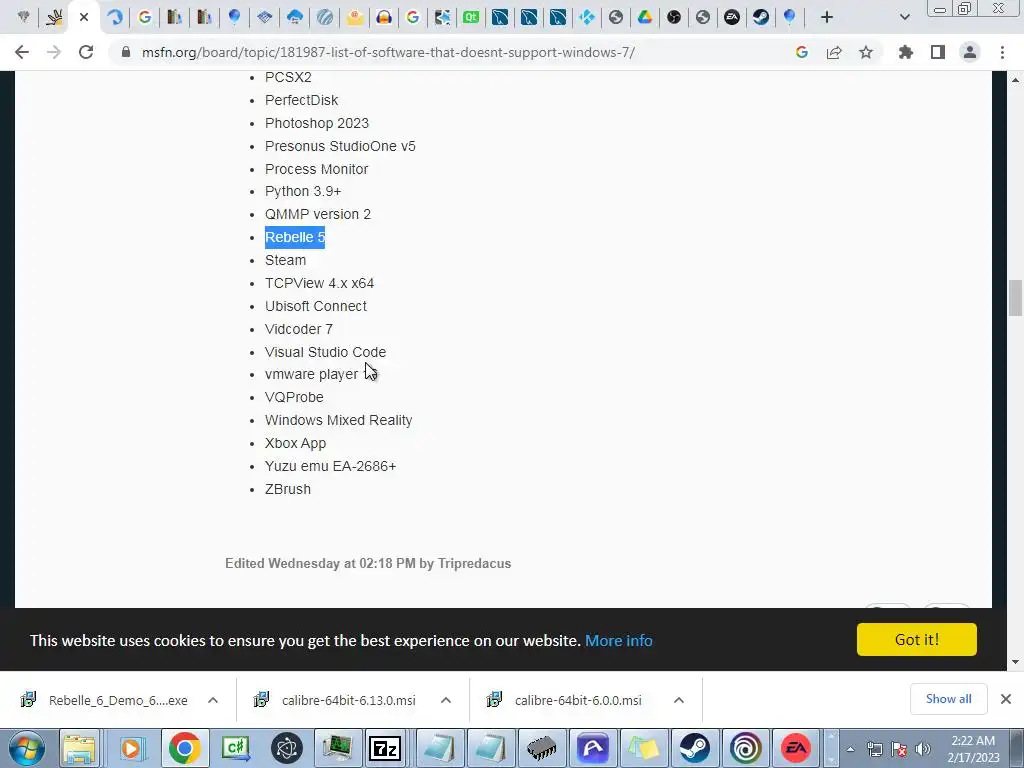Click the Ubisoft Connect list entry
The height and width of the screenshot is (768, 1024).
[315, 306]
